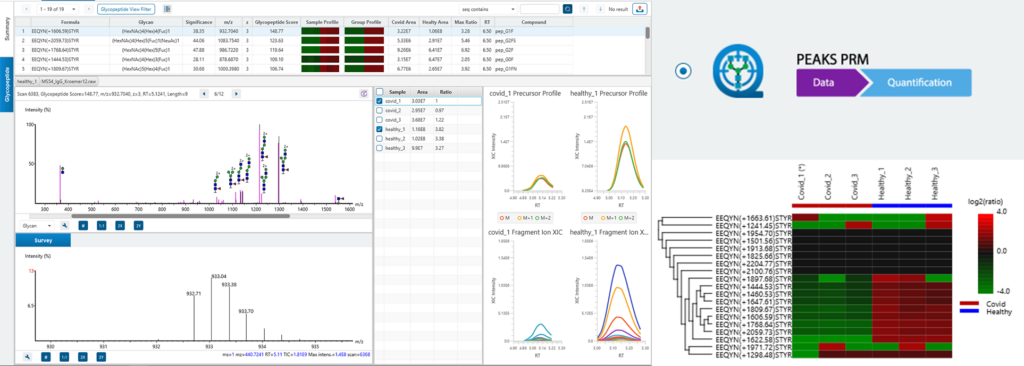
Task: Open the column chooser icon beside Glycopeptide View Filter
Action: coord(168,10)
